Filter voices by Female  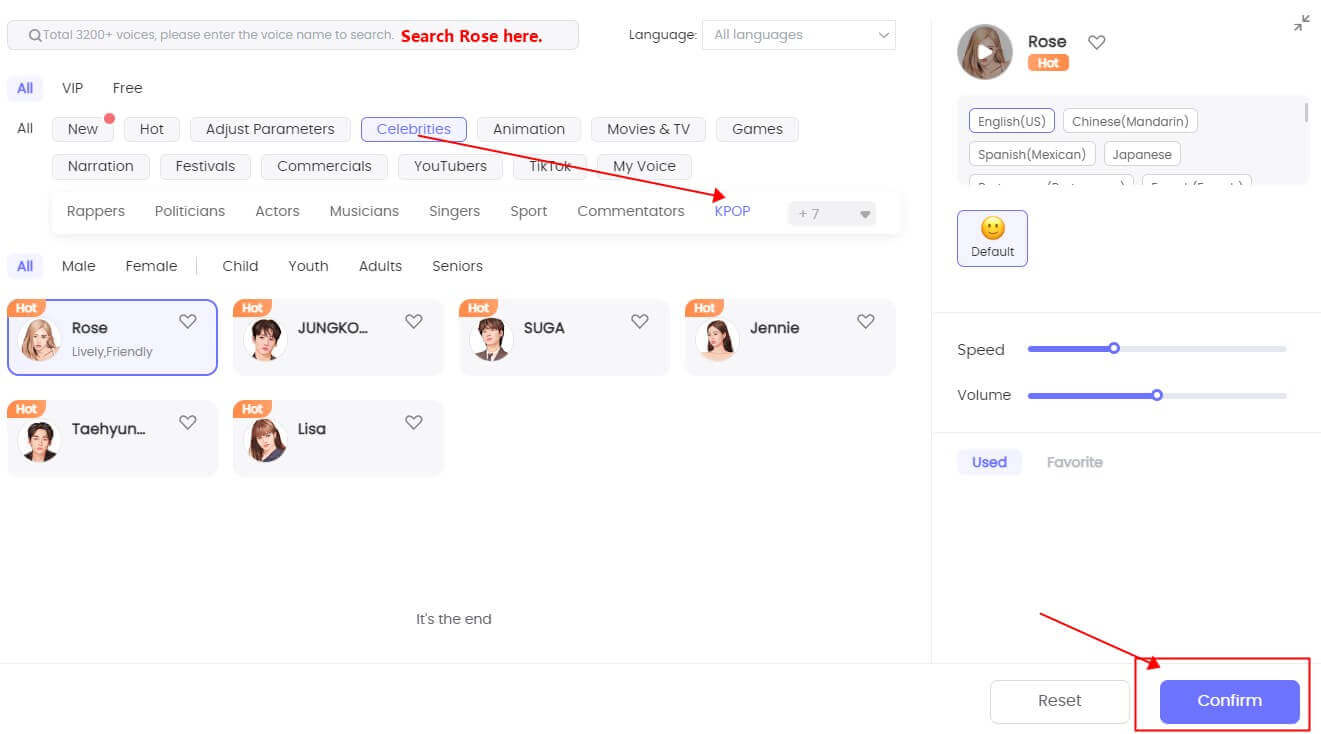151,266
